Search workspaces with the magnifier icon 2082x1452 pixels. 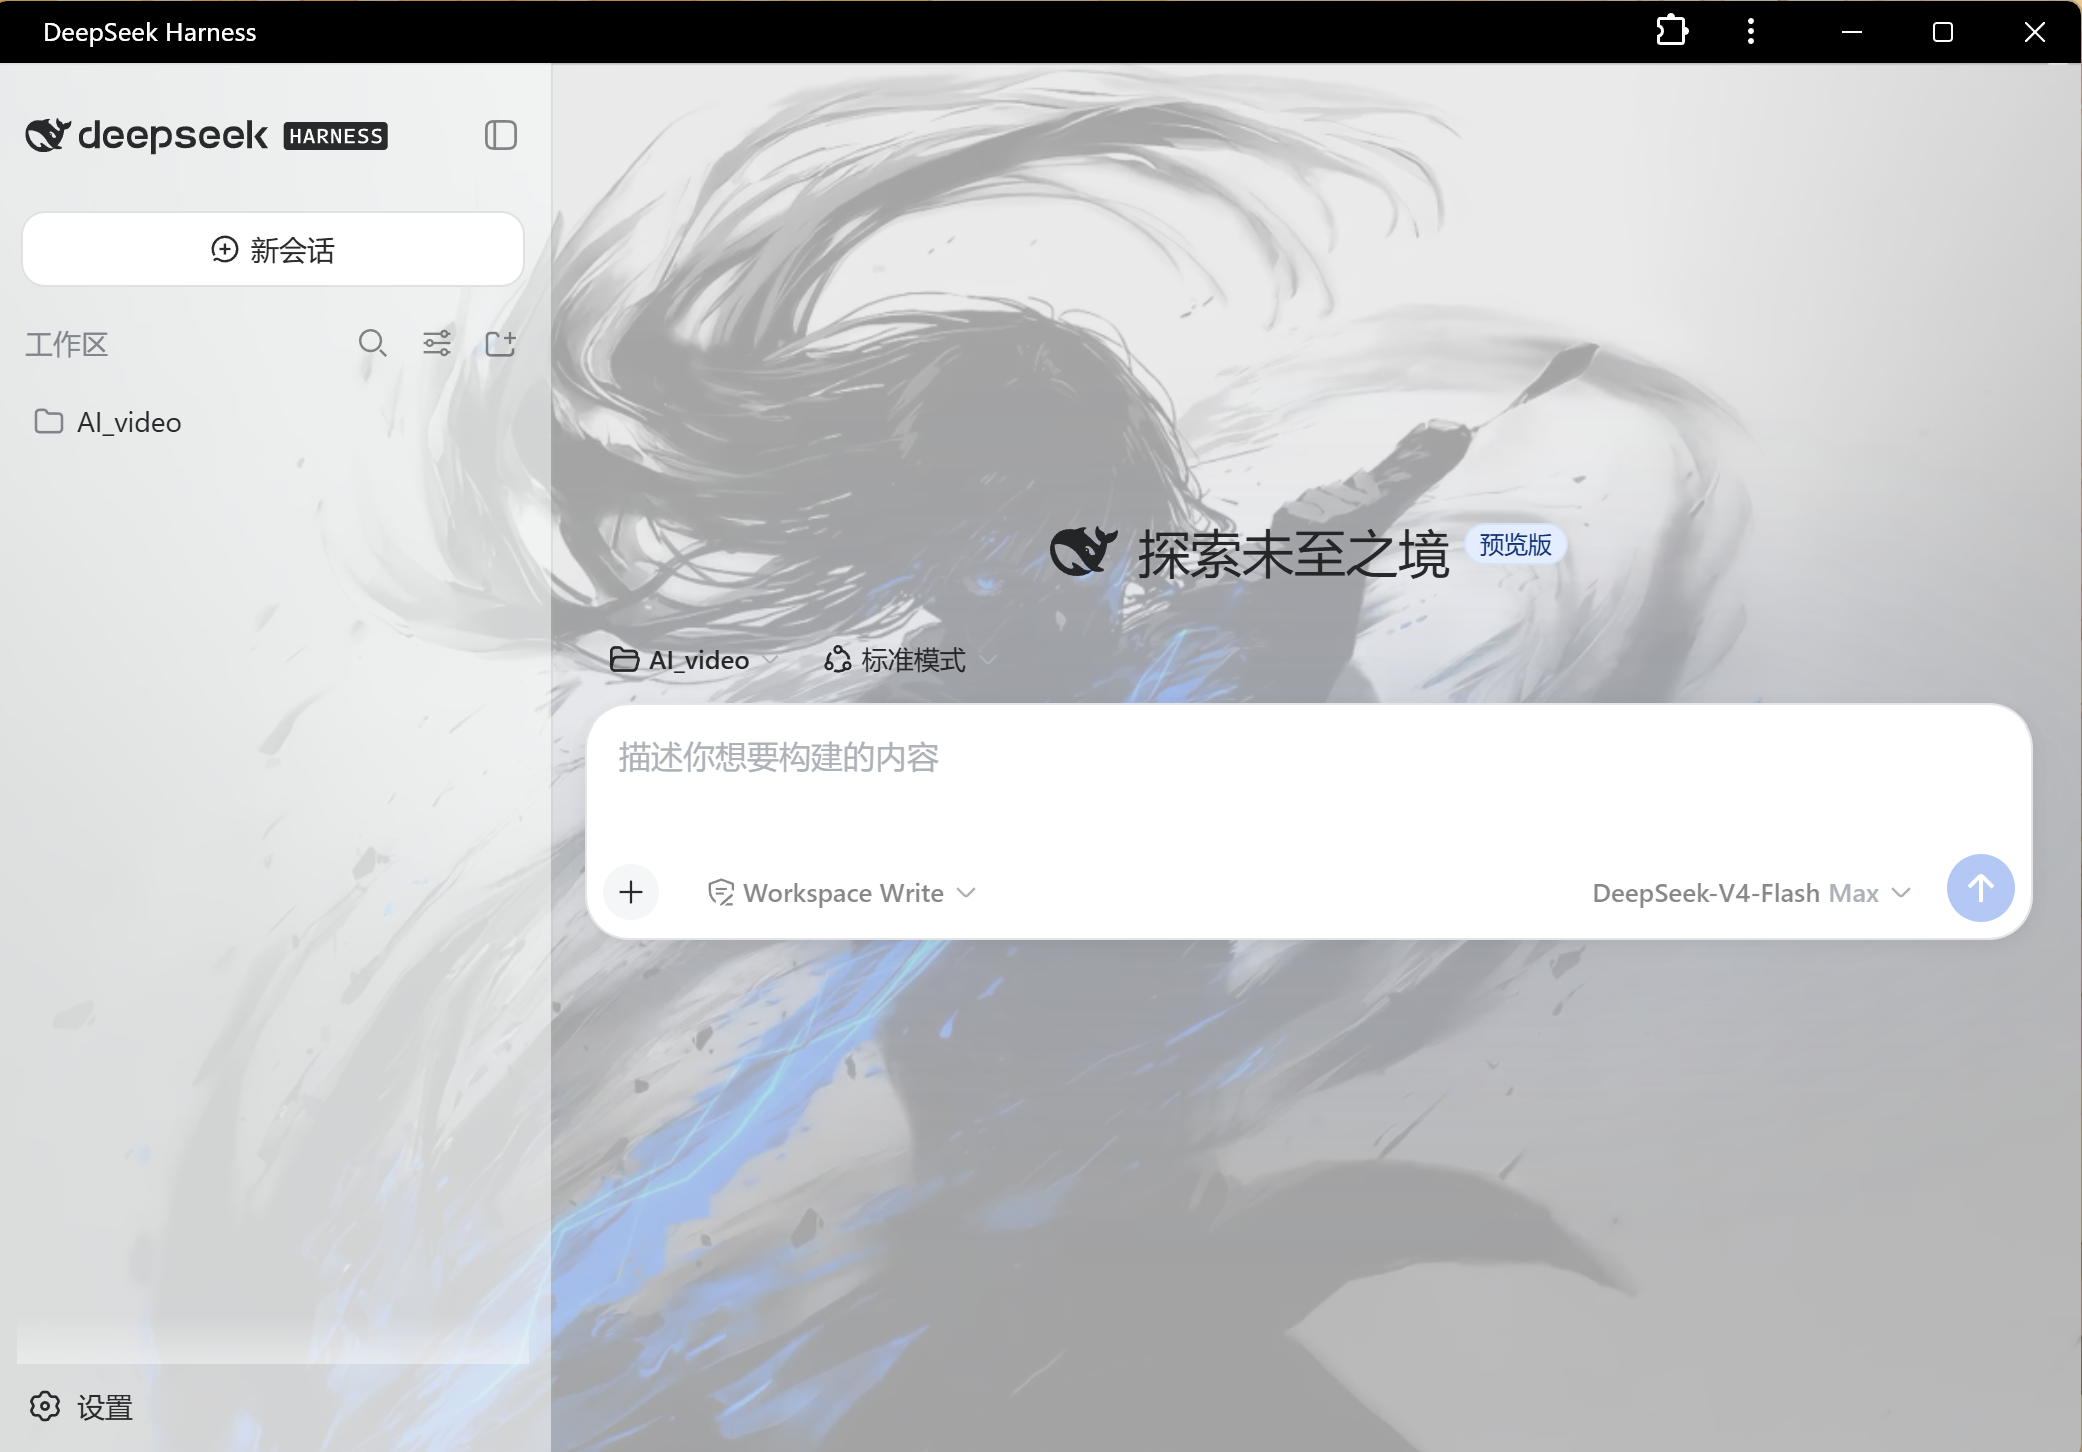coord(372,344)
